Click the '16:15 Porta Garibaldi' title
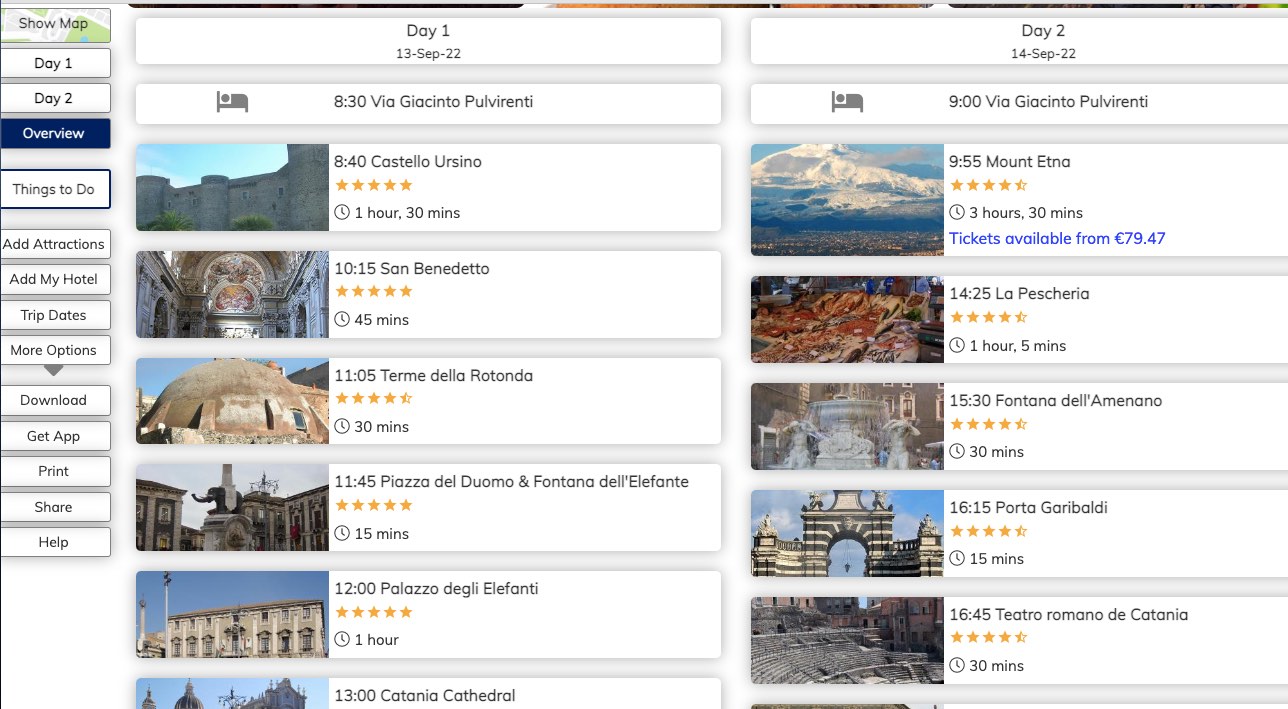Image resolution: width=1288 pixels, height=709 pixels. click(x=1028, y=508)
